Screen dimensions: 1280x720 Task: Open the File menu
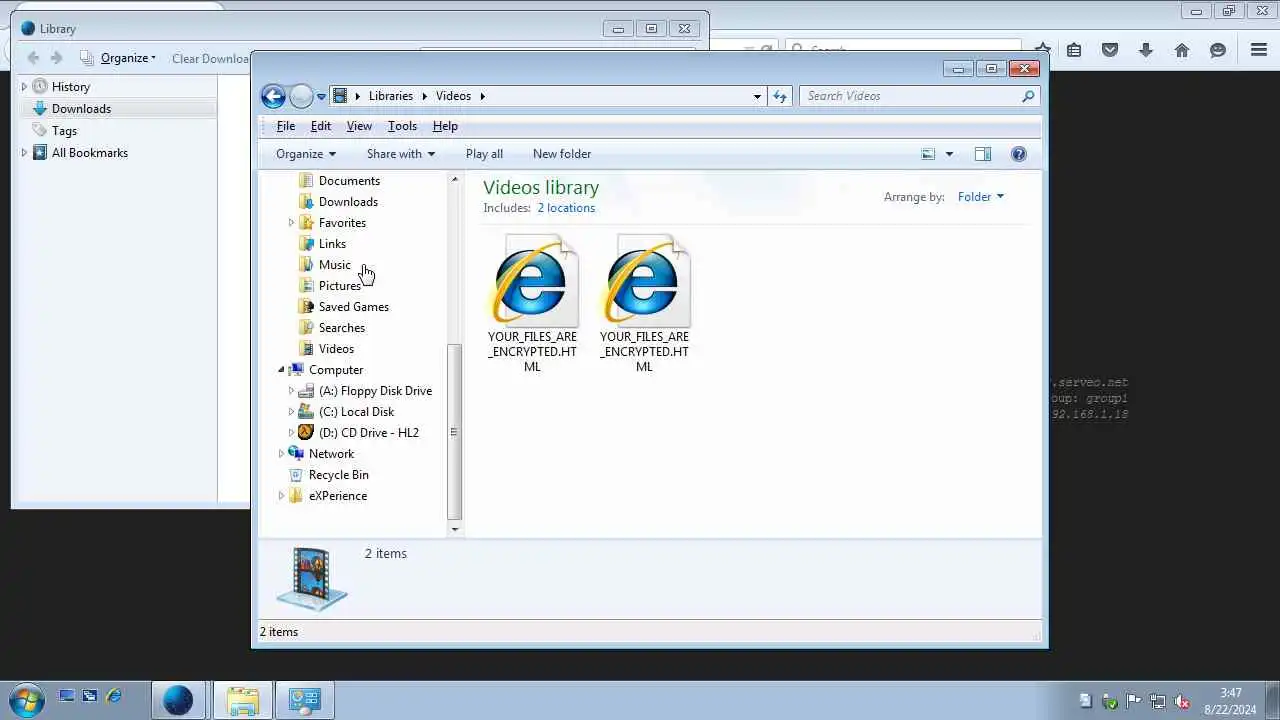(286, 126)
